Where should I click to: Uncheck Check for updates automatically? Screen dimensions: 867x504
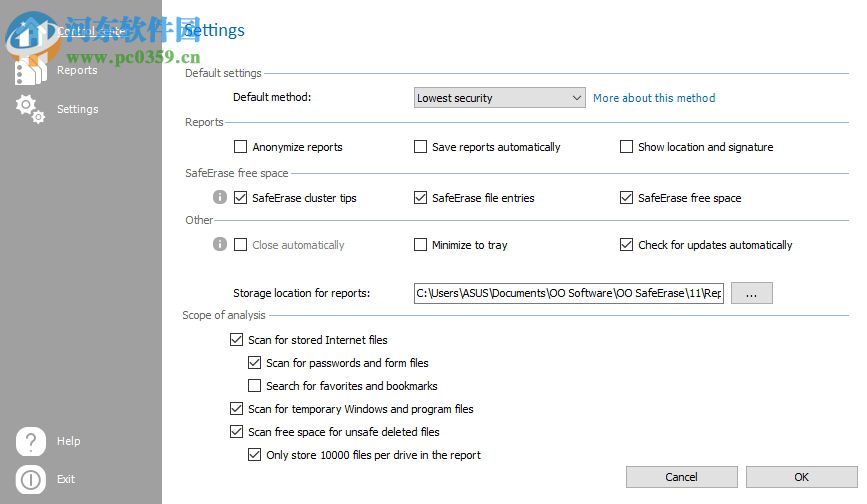pos(627,245)
